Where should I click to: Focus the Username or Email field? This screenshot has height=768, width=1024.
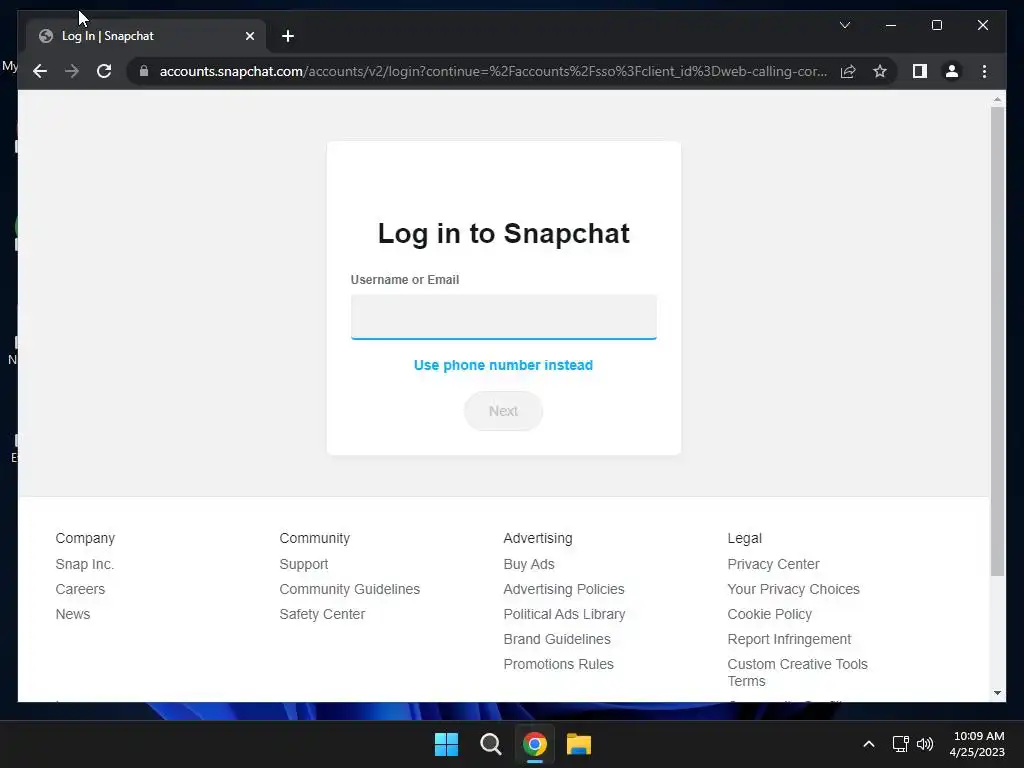pos(504,317)
